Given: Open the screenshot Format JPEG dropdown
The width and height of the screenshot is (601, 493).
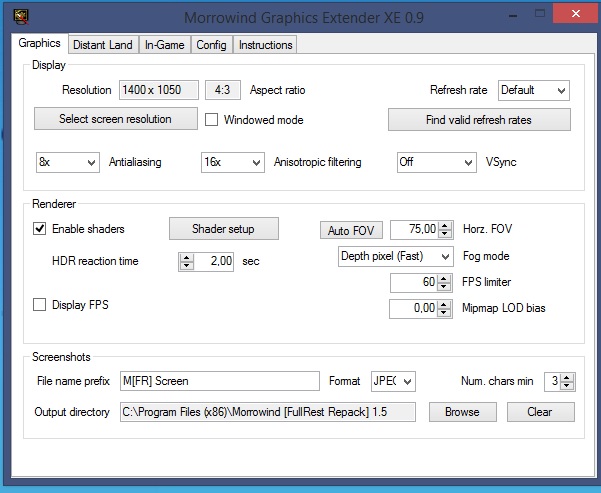Looking at the screenshot, I should [x=393, y=381].
